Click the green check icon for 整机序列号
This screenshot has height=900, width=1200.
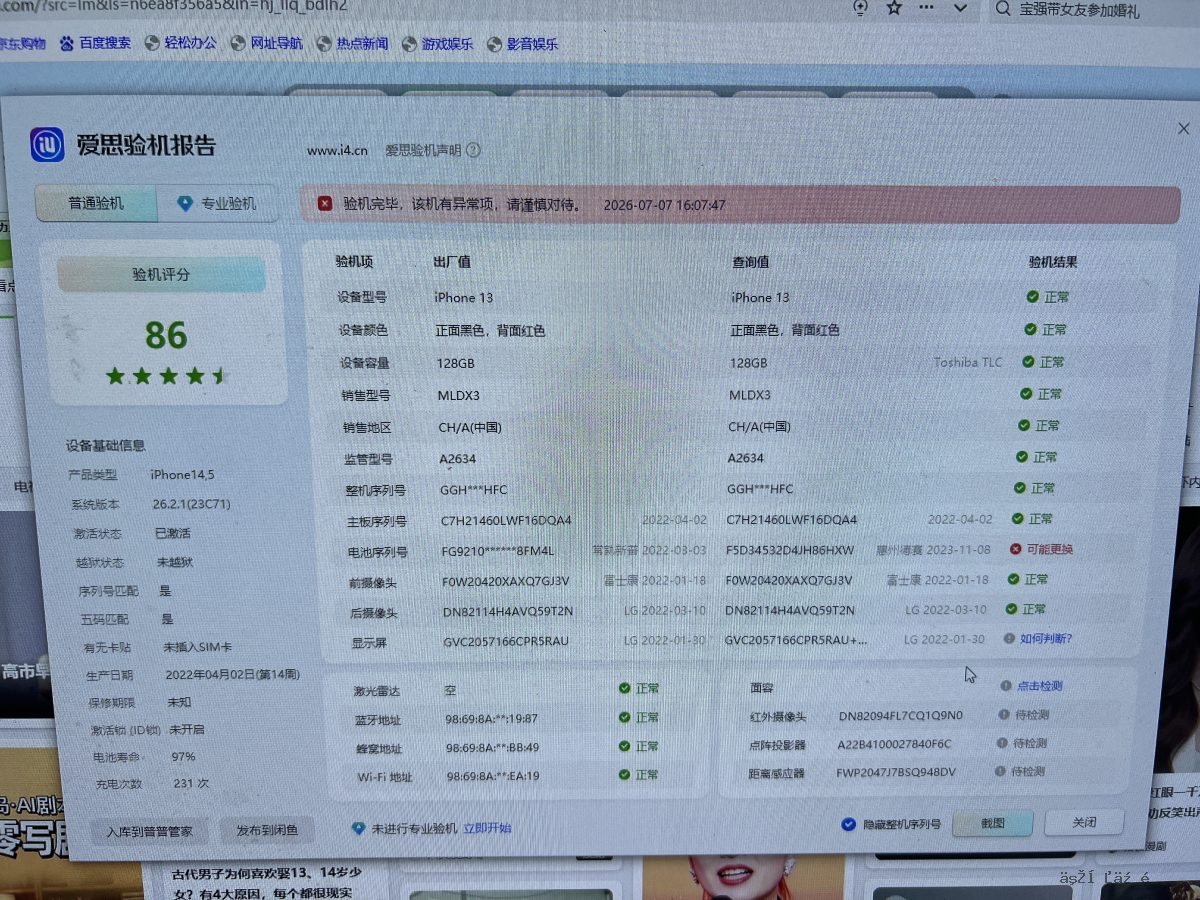(1019, 488)
